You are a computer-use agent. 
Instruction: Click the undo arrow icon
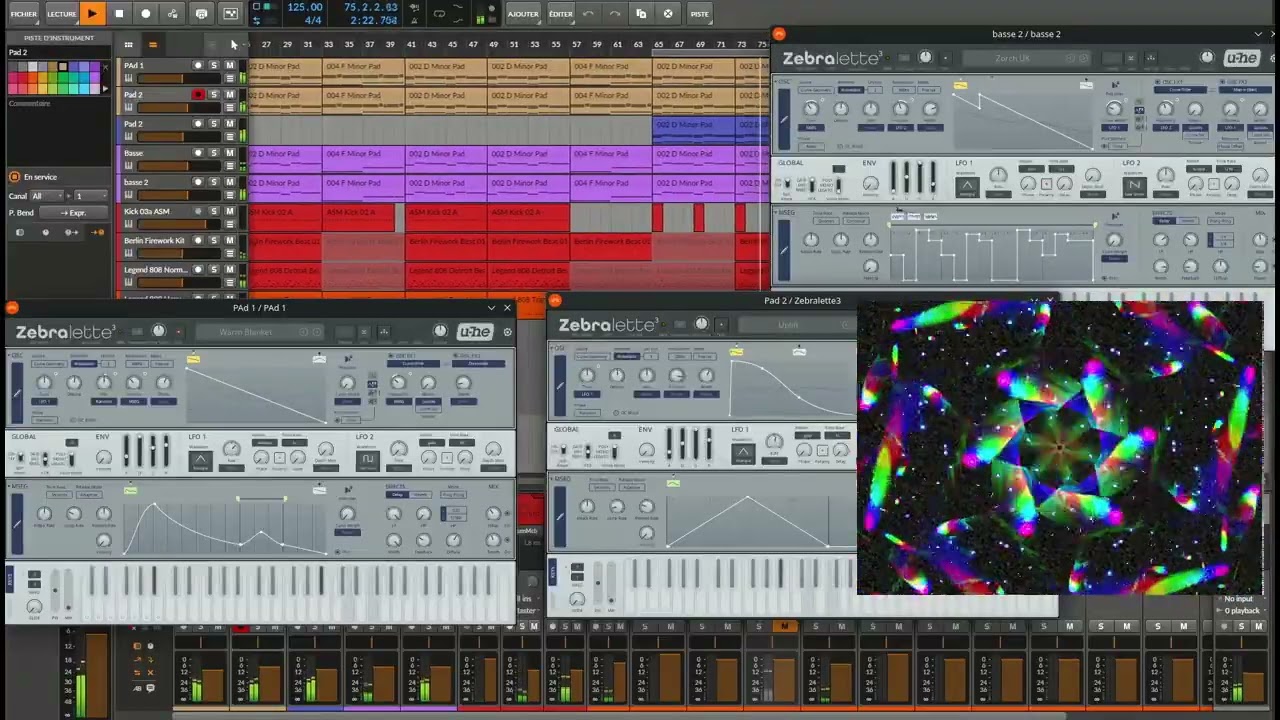pyautogui.click(x=588, y=14)
